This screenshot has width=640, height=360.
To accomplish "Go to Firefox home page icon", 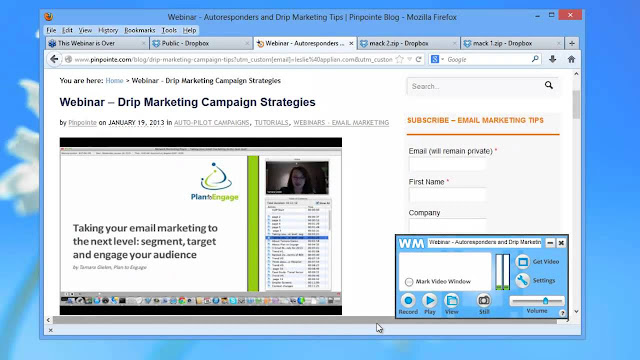I will click(x=571, y=59).
